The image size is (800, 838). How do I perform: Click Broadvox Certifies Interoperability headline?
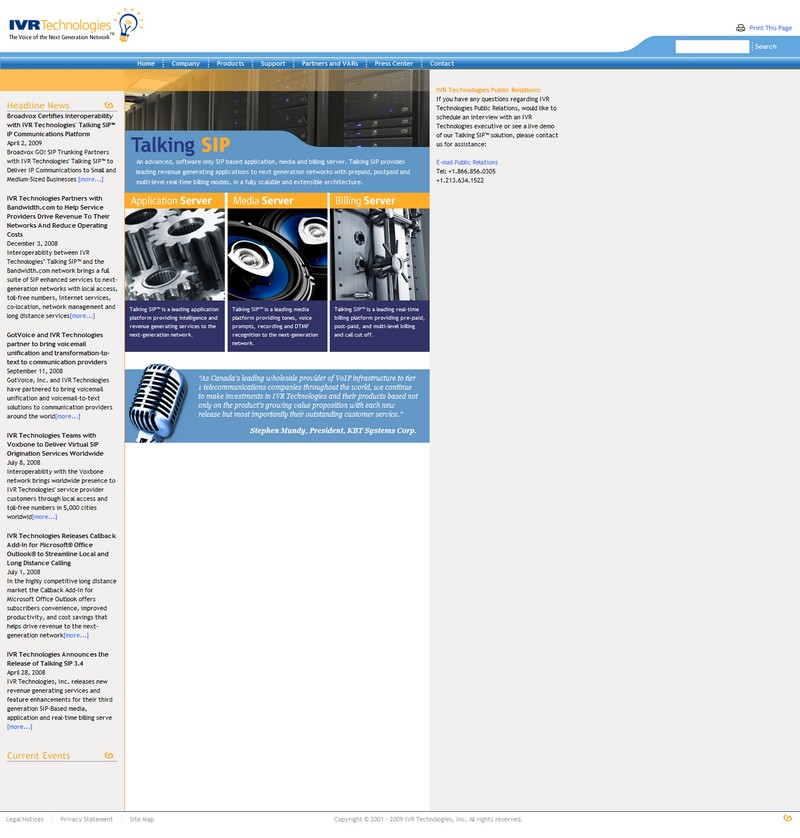click(61, 125)
